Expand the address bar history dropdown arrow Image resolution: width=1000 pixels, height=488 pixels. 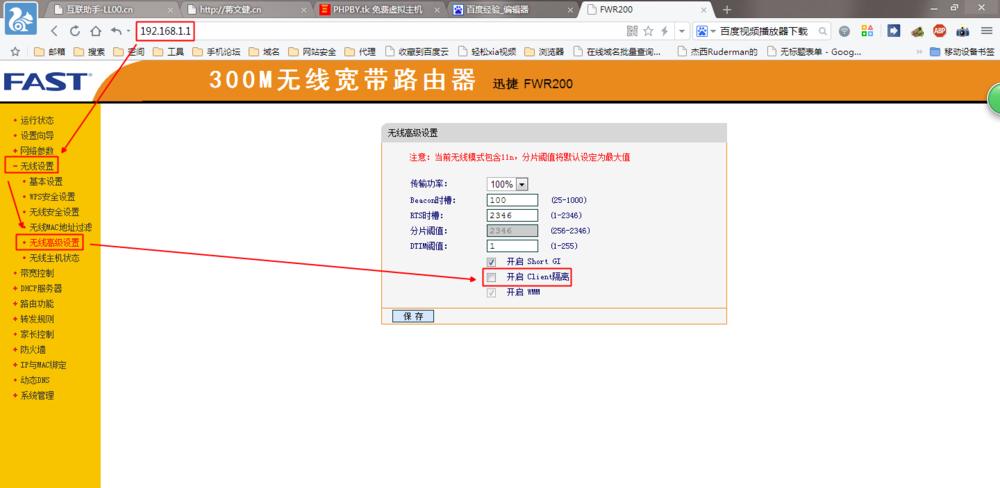point(682,31)
